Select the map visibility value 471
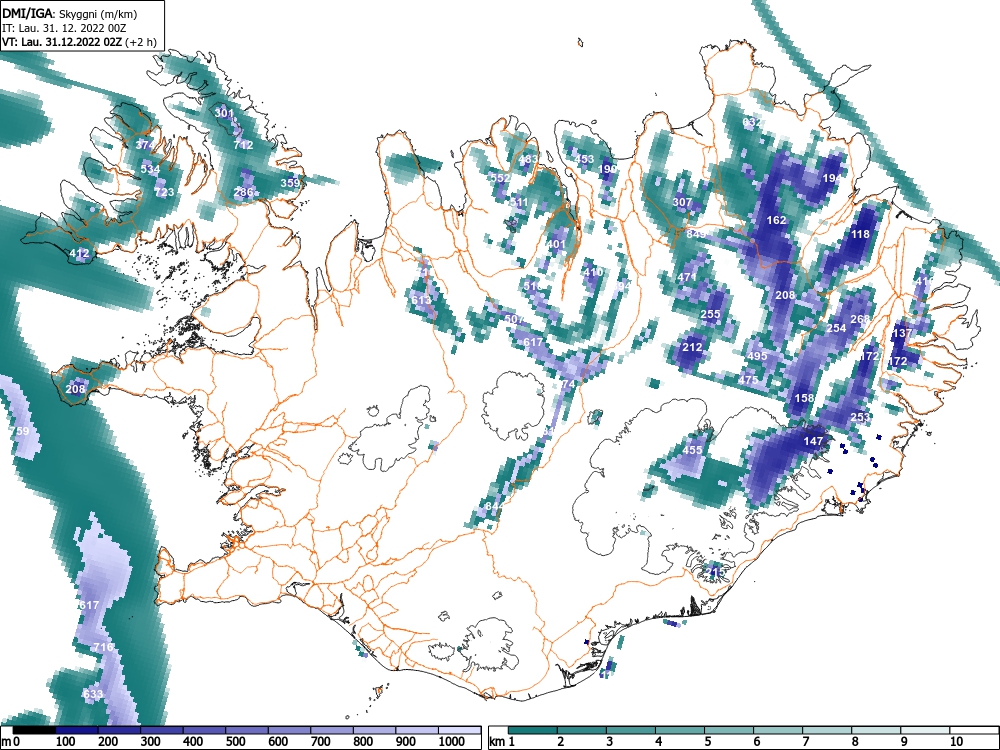Viewport: 1000px width, 750px height. pos(687,277)
